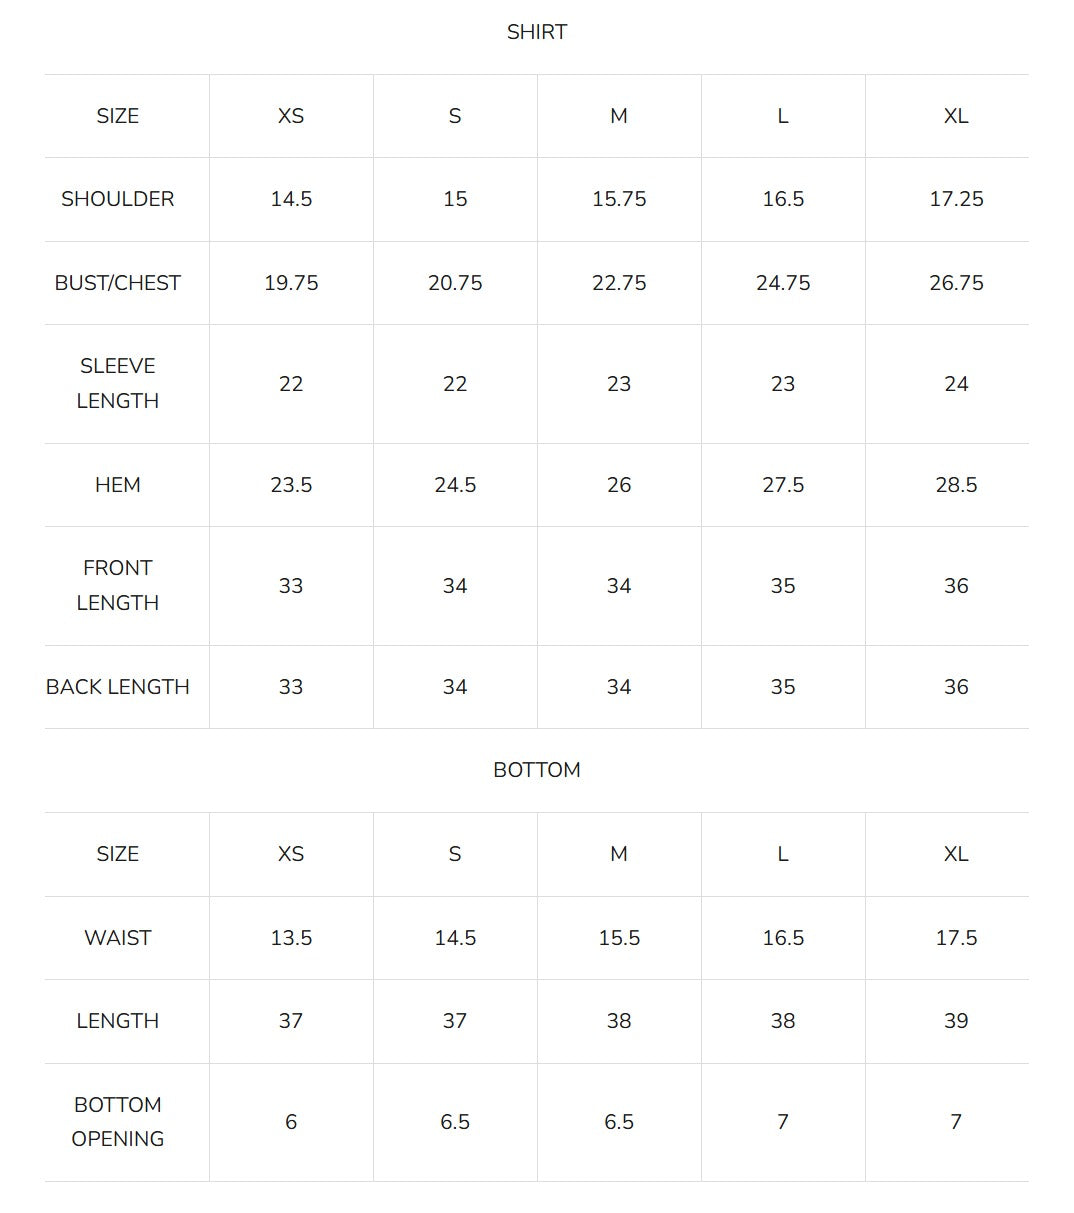Select bottom opening value 6 for XS
Viewport: 1074px width, 1213px height.
click(x=291, y=1122)
